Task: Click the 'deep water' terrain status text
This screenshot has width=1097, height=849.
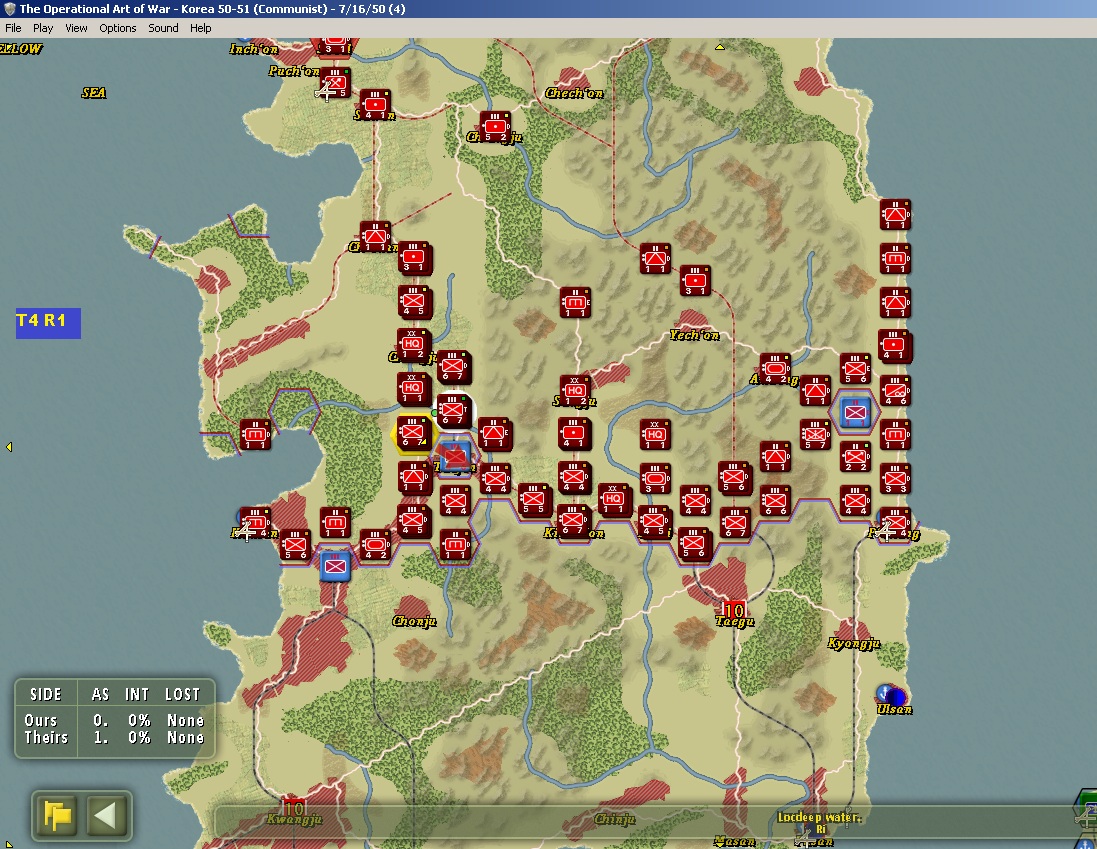Action: (x=828, y=817)
